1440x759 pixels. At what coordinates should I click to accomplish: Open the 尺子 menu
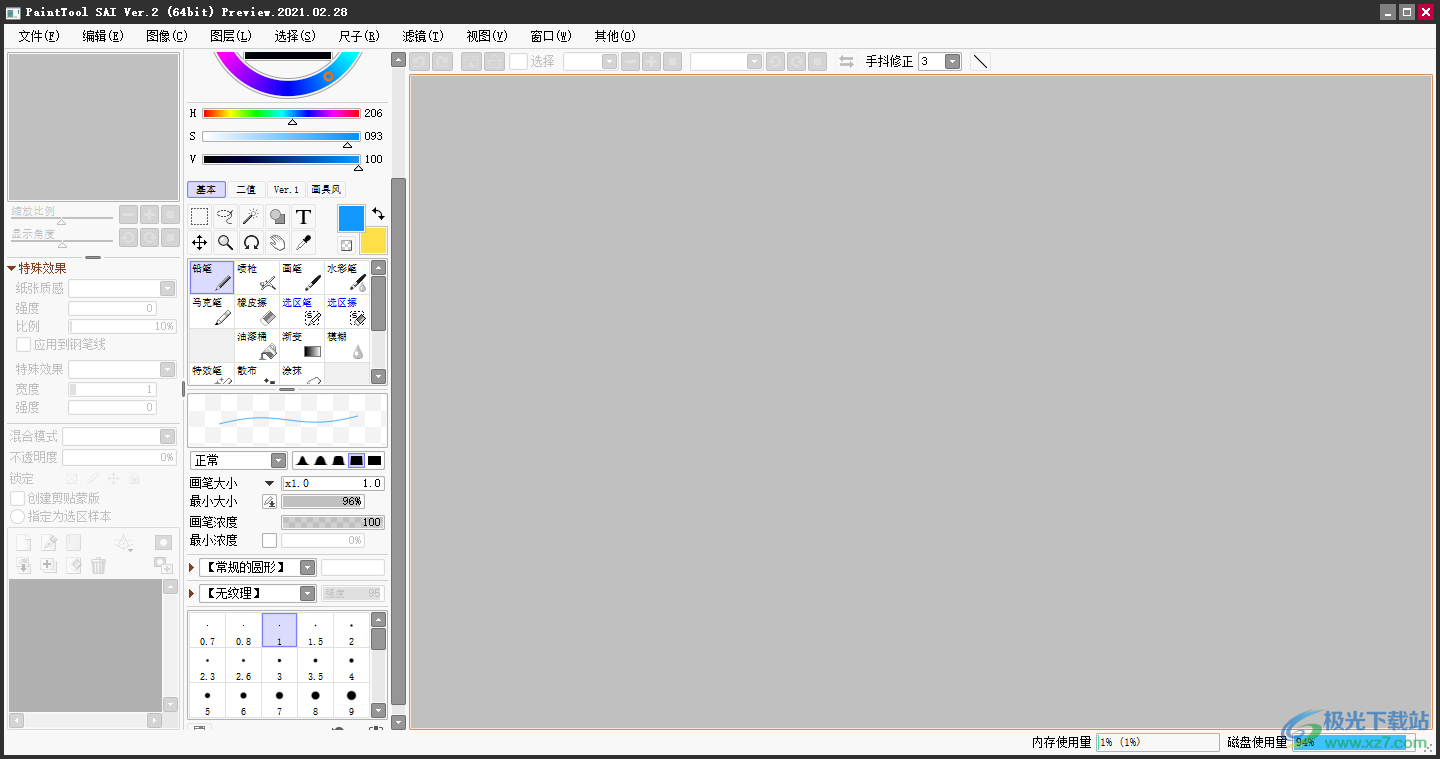[x=359, y=36]
